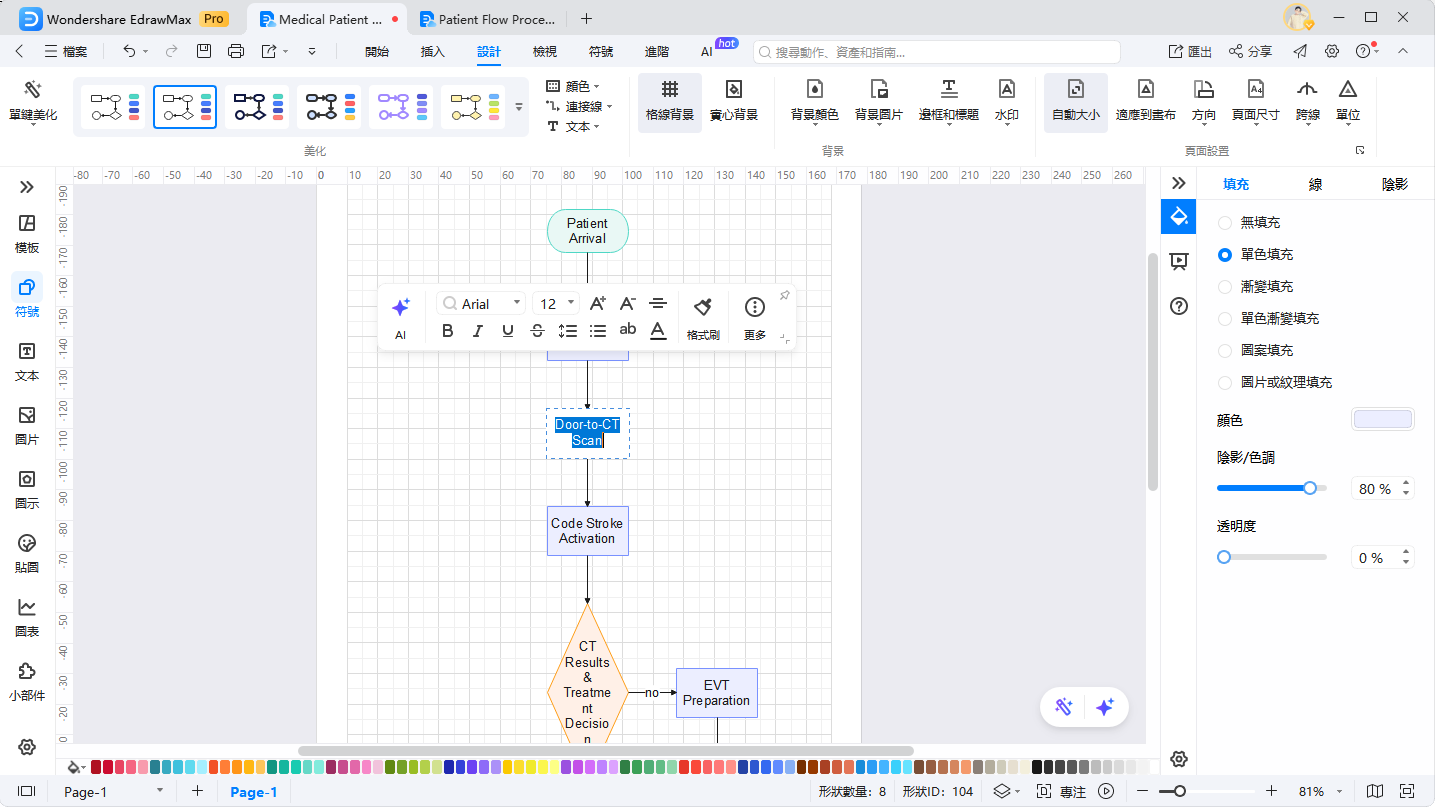Click the fill color (顏色) swatch
Image resolution: width=1435 pixels, height=807 pixels.
(x=1382, y=420)
